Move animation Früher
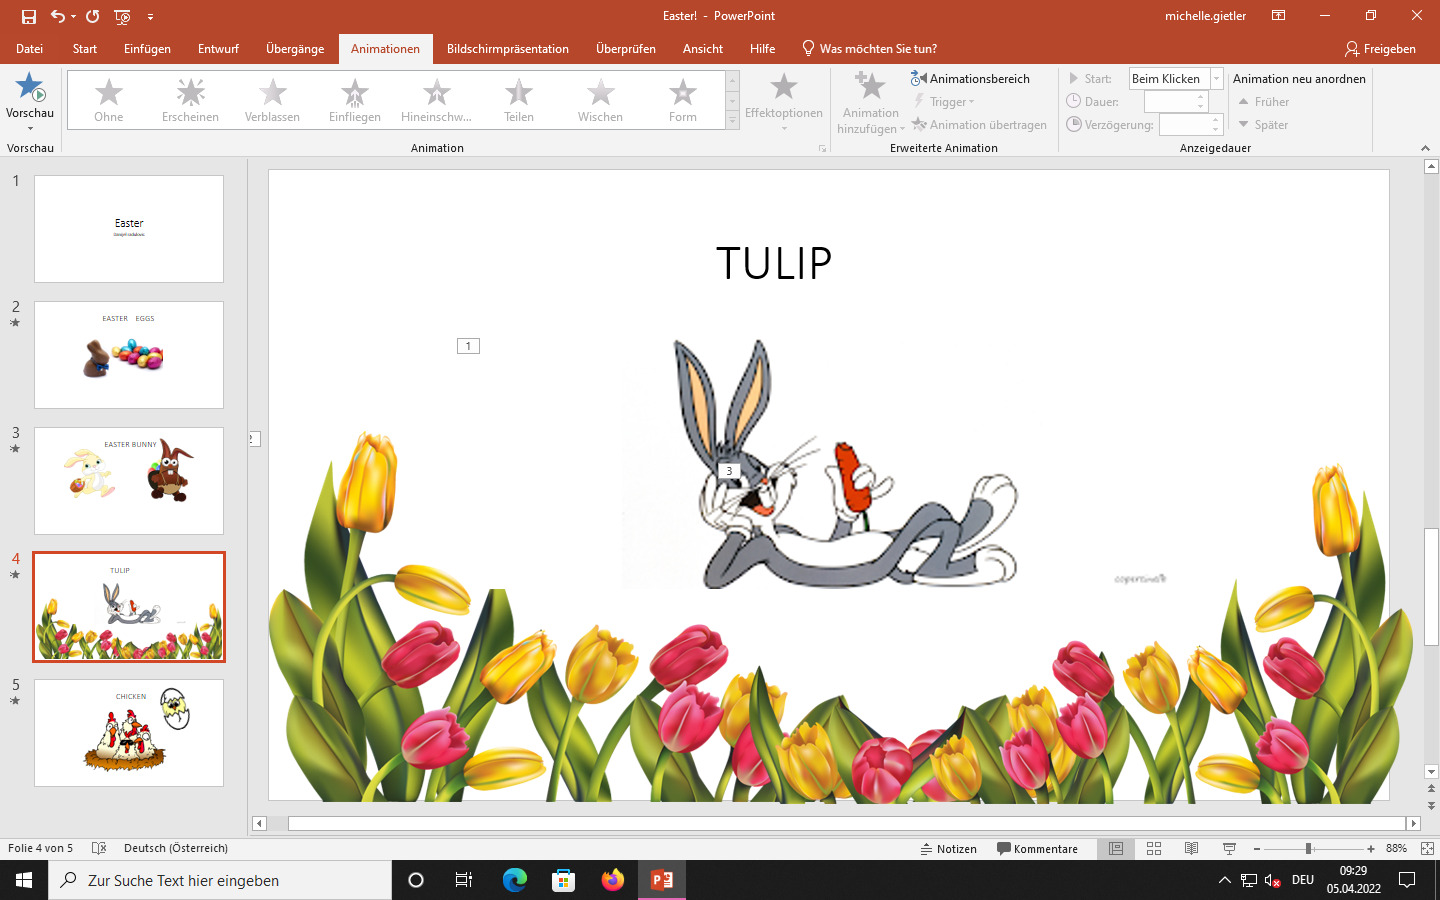Viewport: 1440px width, 900px height. [x=1264, y=102]
